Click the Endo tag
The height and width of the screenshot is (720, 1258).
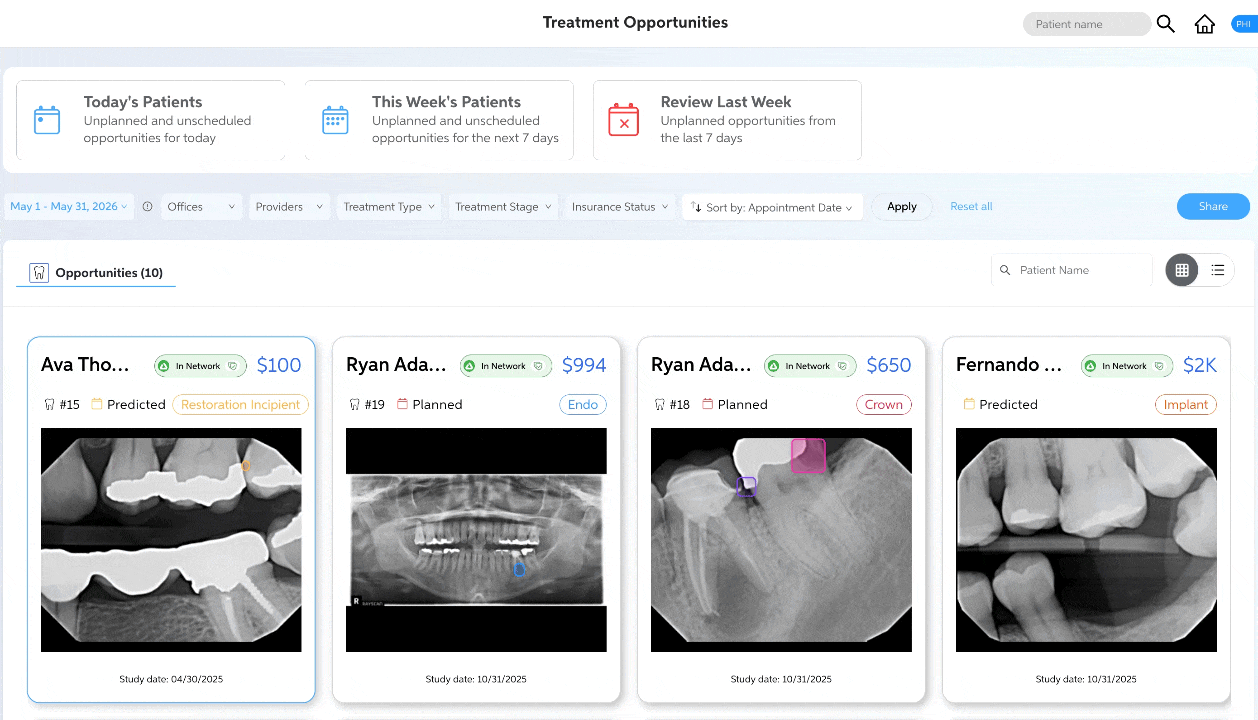pyautogui.click(x=583, y=405)
